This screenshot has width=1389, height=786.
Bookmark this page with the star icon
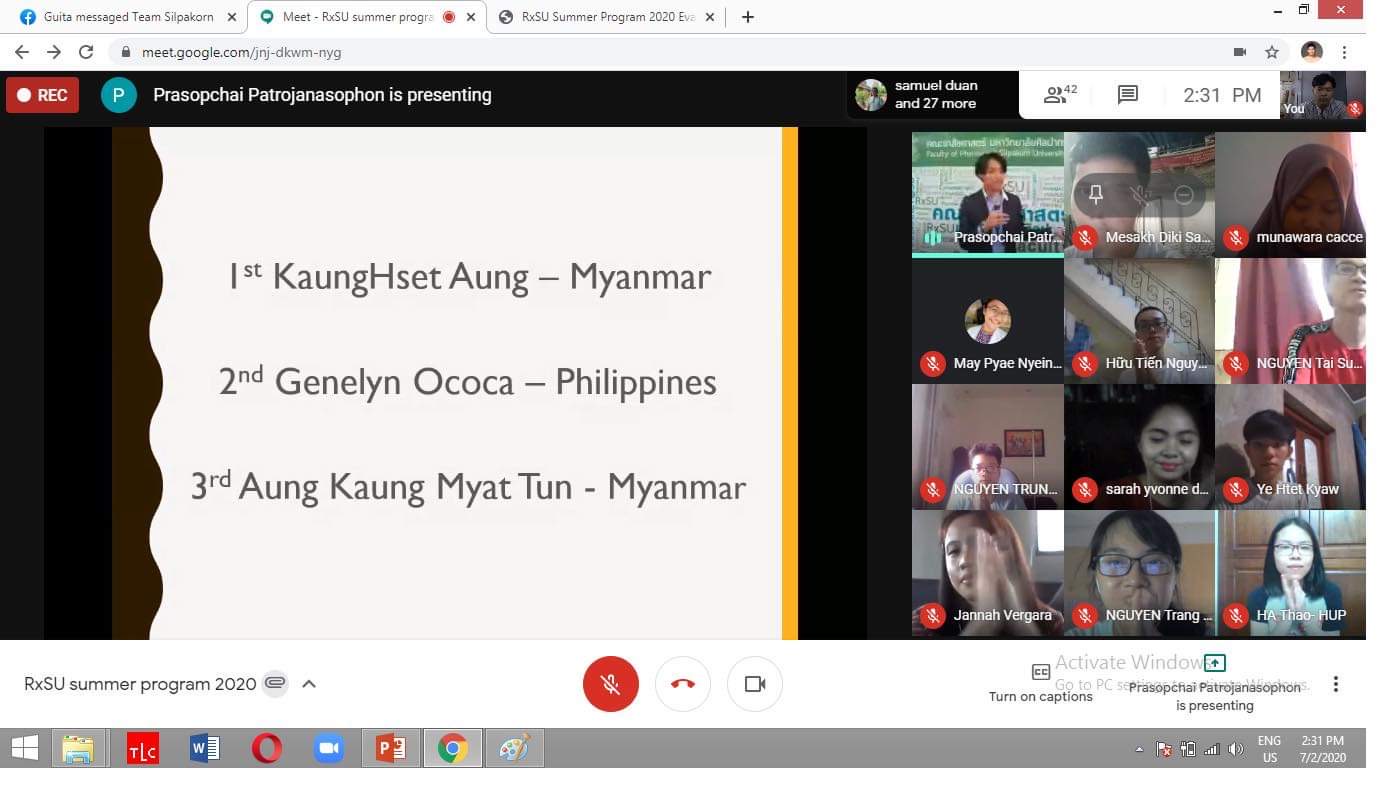1272,52
